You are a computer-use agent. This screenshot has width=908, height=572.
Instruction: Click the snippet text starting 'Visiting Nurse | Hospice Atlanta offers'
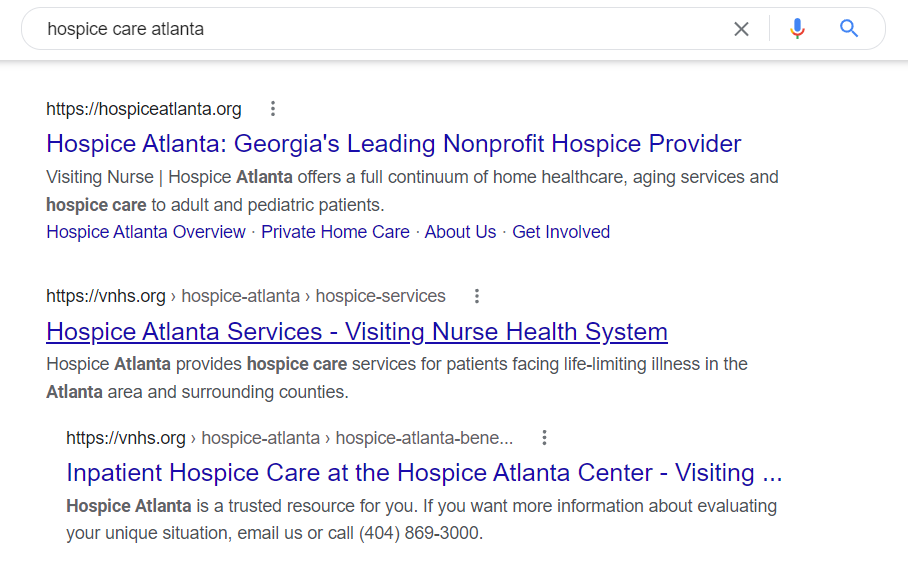(x=412, y=191)
